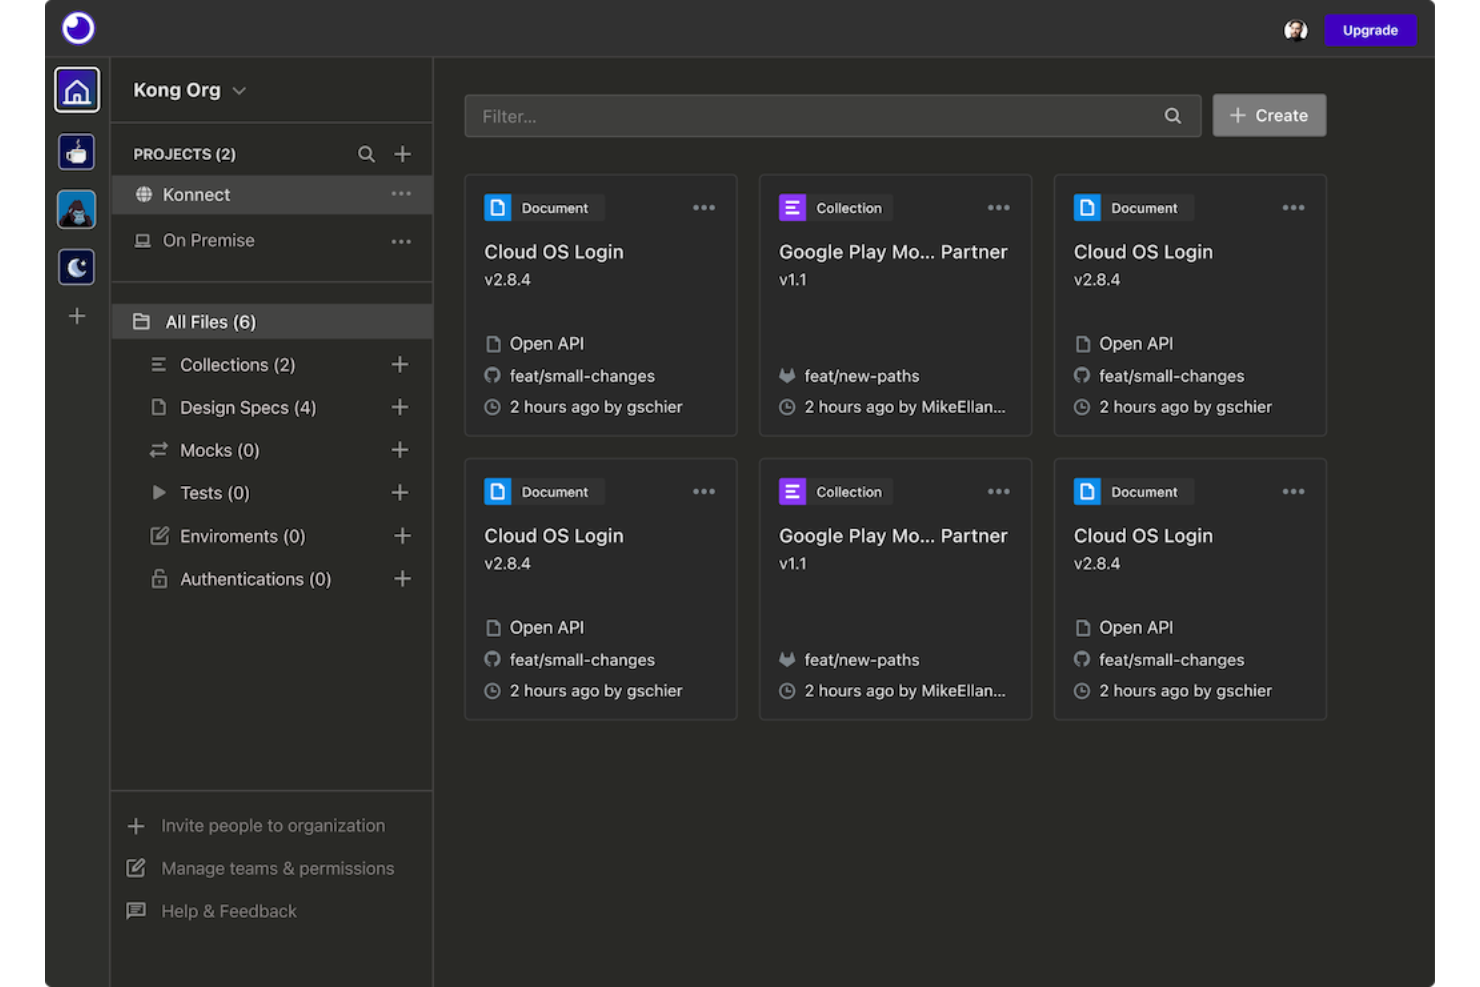Select All Files (6)
This screenshot has width=1480, height=987.
click(272, 322)
